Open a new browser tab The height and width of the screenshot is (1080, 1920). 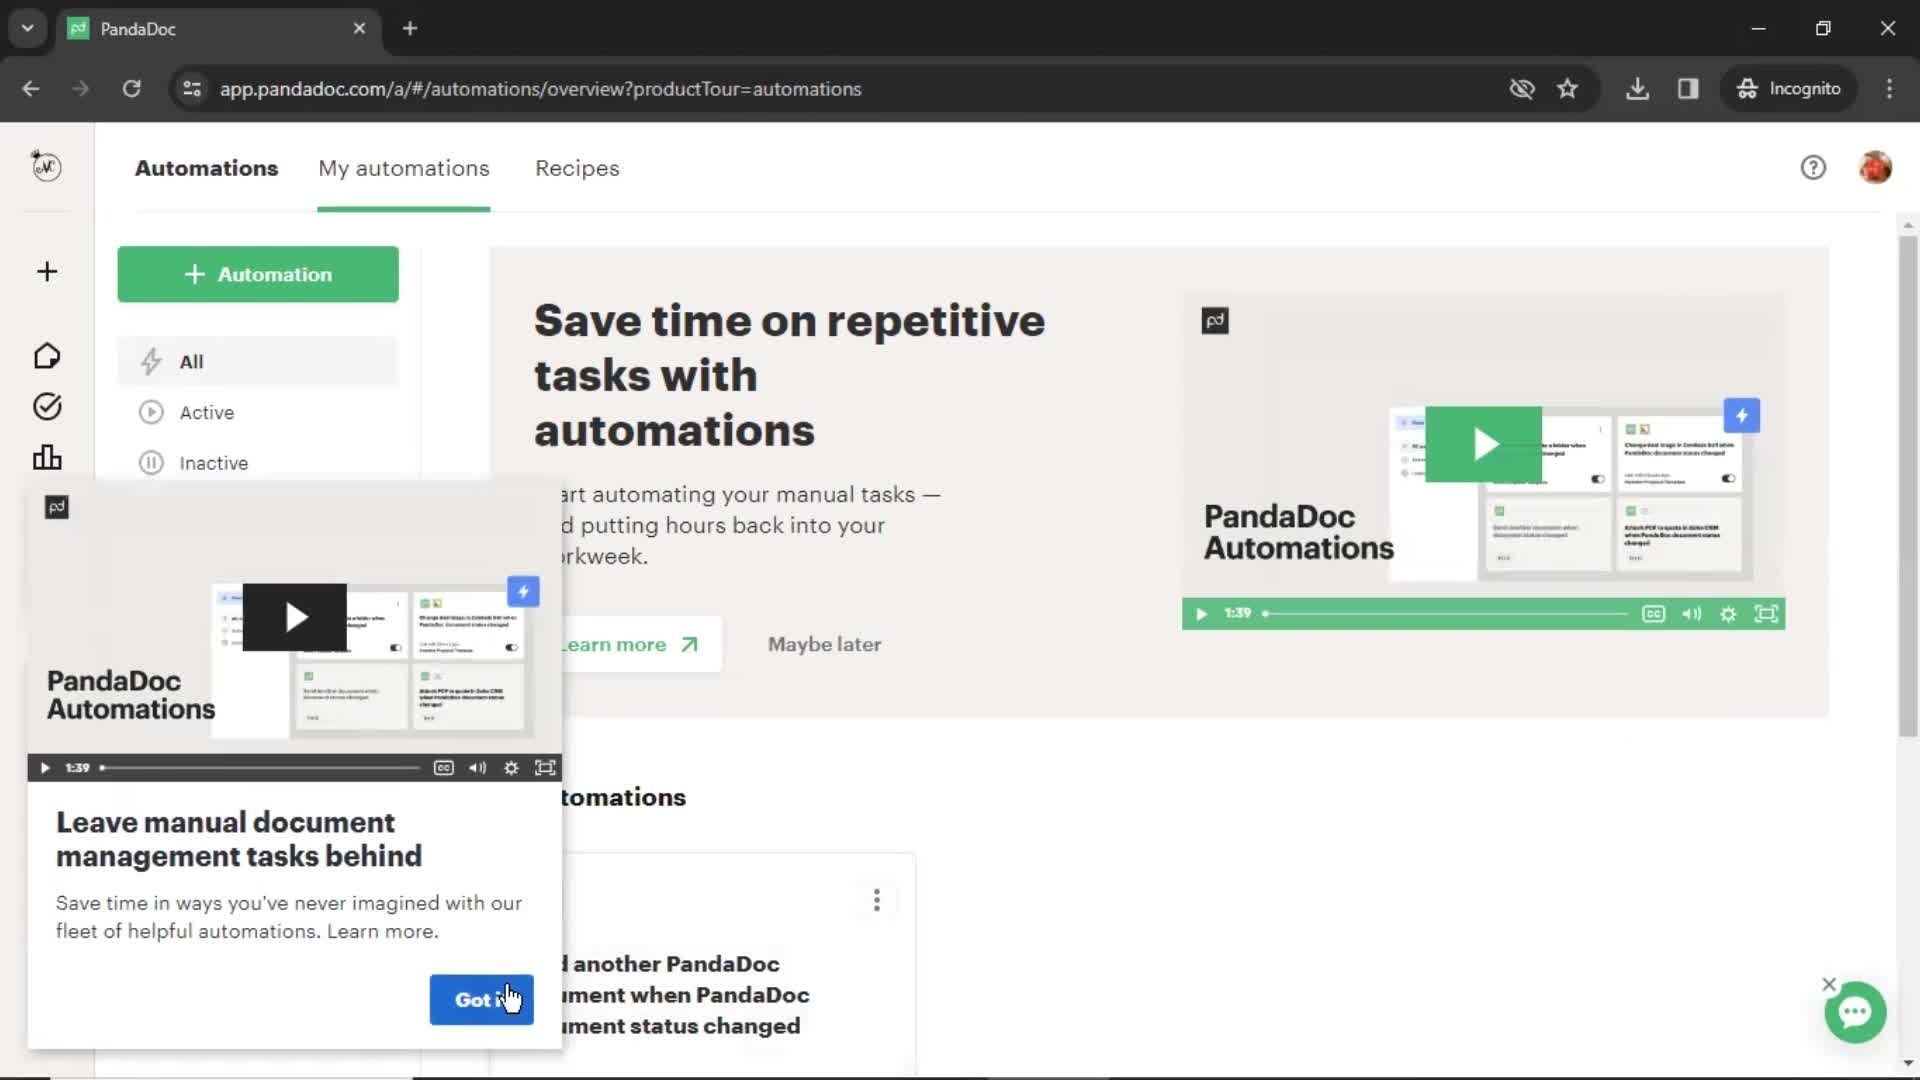coord(410,28)
